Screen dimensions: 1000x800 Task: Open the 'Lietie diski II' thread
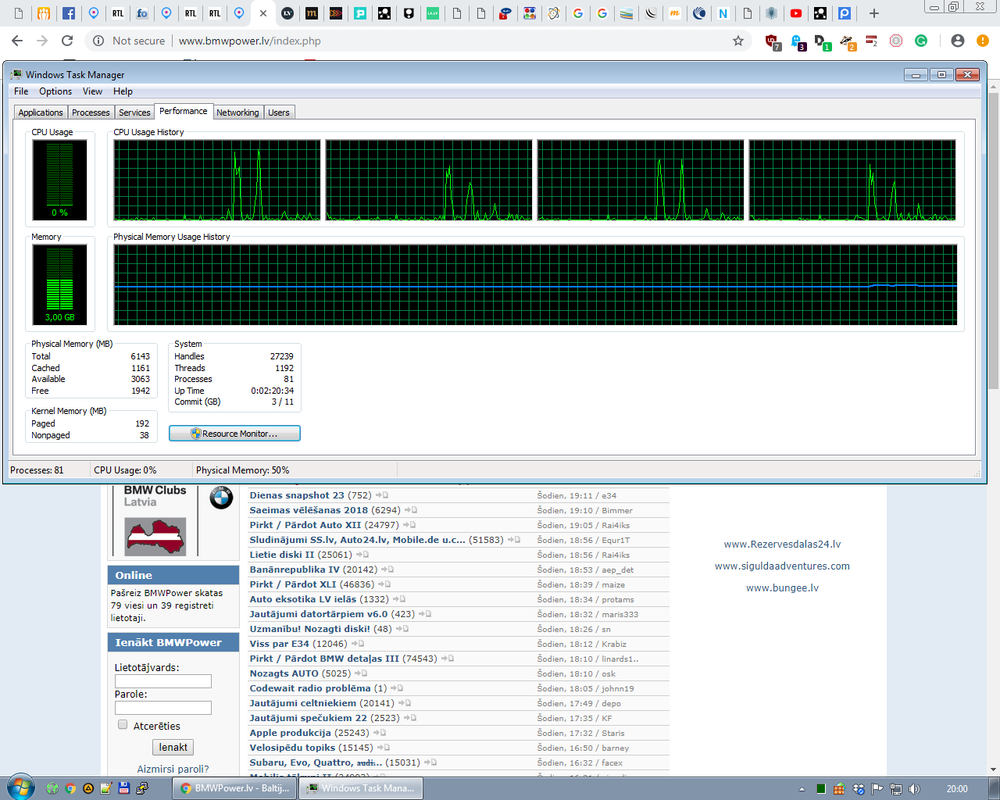point(281,554)
